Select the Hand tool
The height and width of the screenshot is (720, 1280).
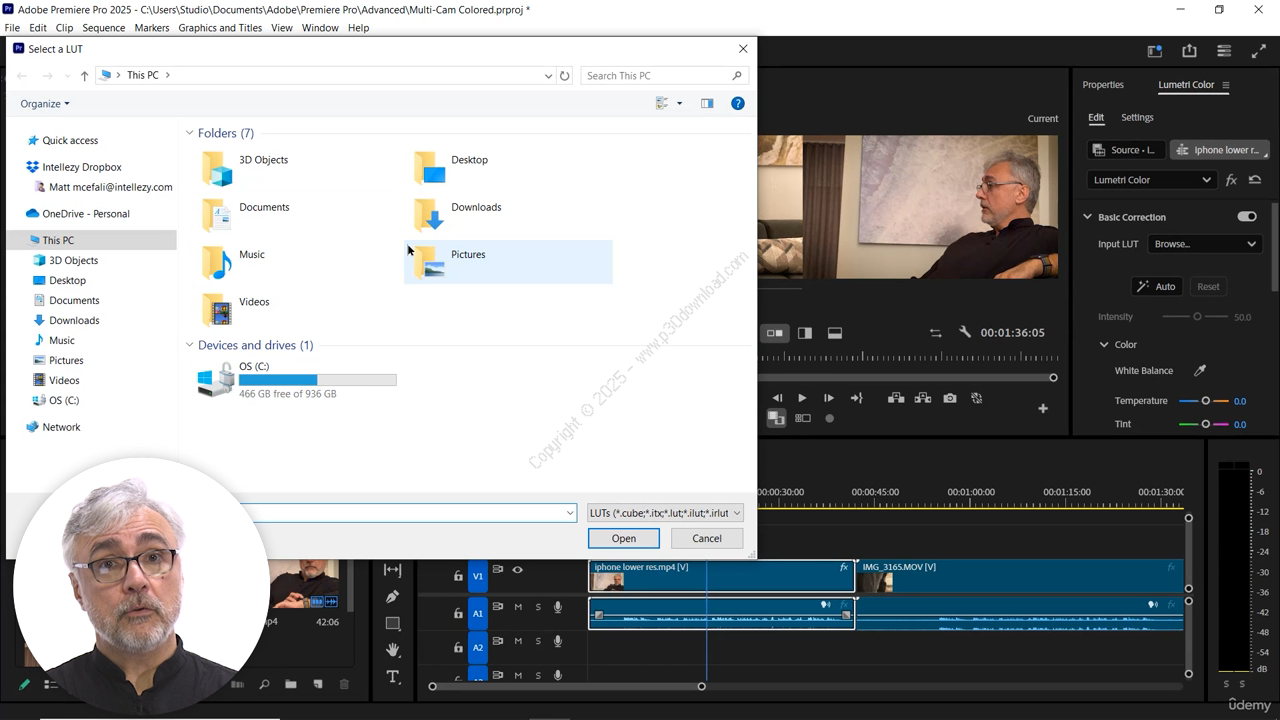click(392, 650)
